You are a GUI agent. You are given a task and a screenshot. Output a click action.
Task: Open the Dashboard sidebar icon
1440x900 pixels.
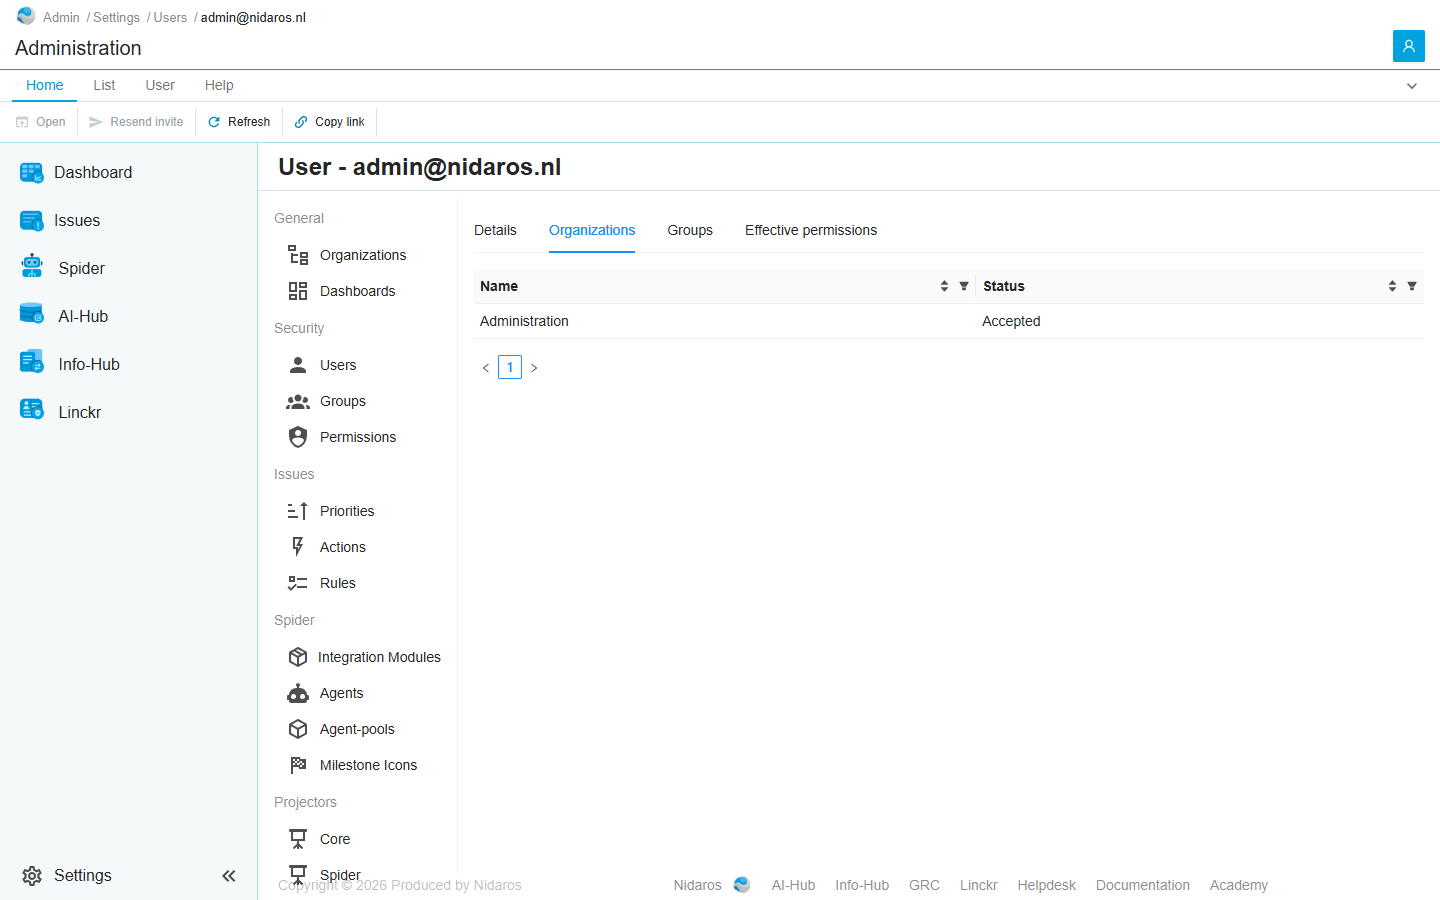(x=31, y=173)
